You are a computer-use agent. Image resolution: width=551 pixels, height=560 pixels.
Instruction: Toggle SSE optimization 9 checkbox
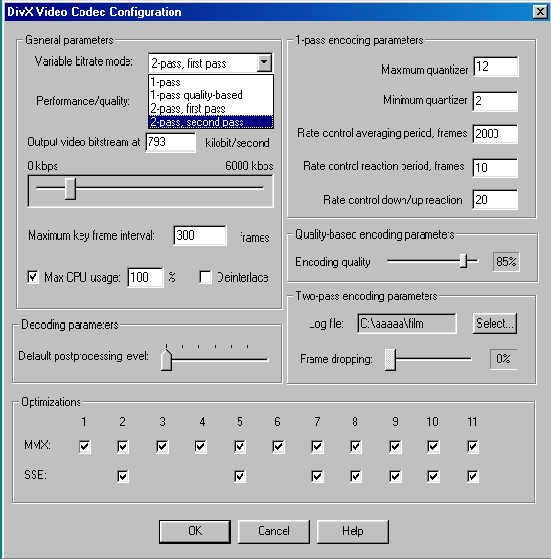coord(395,476)
